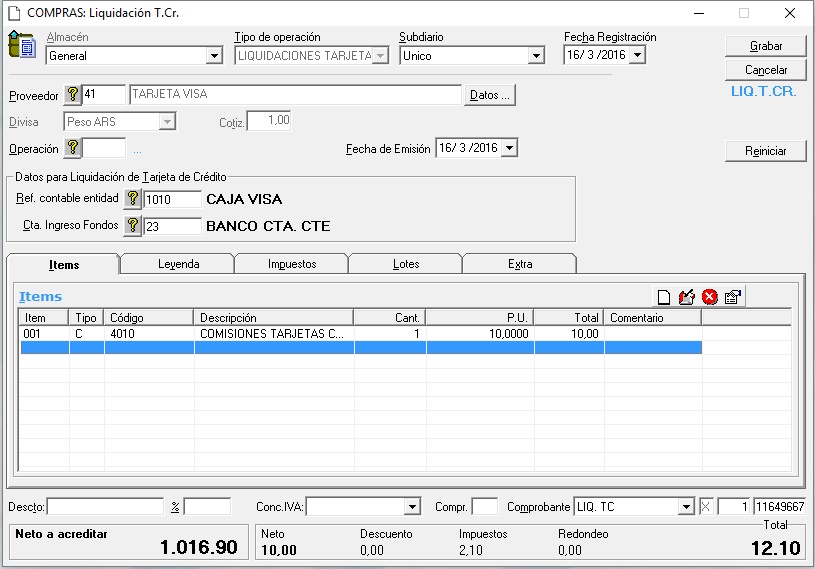Click the Comentario column header
The image size is (815, 569).
click(x=652, y=317)
